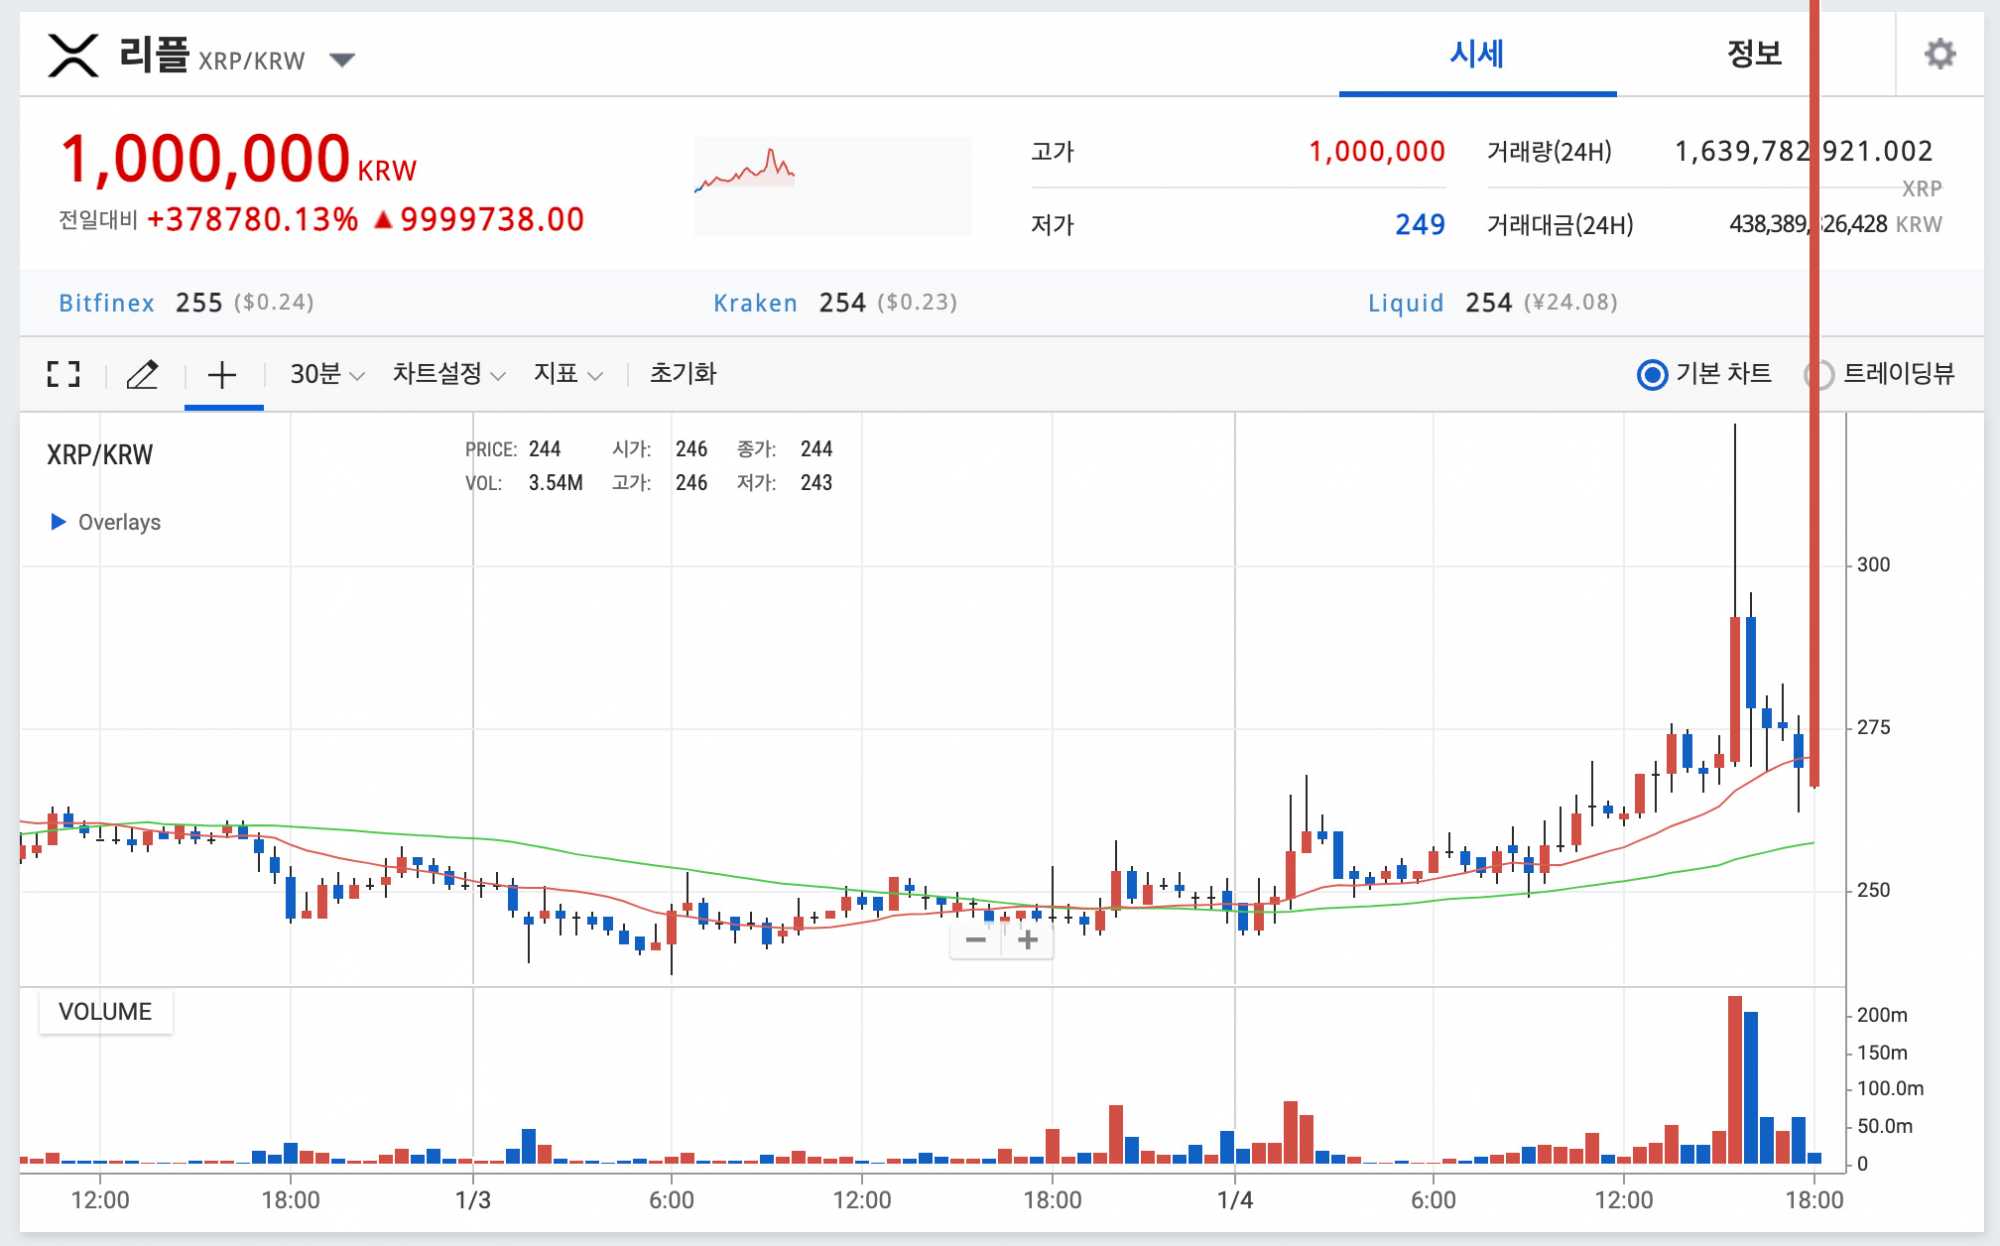Switch to the 시세 tab

coord(1476,54)
